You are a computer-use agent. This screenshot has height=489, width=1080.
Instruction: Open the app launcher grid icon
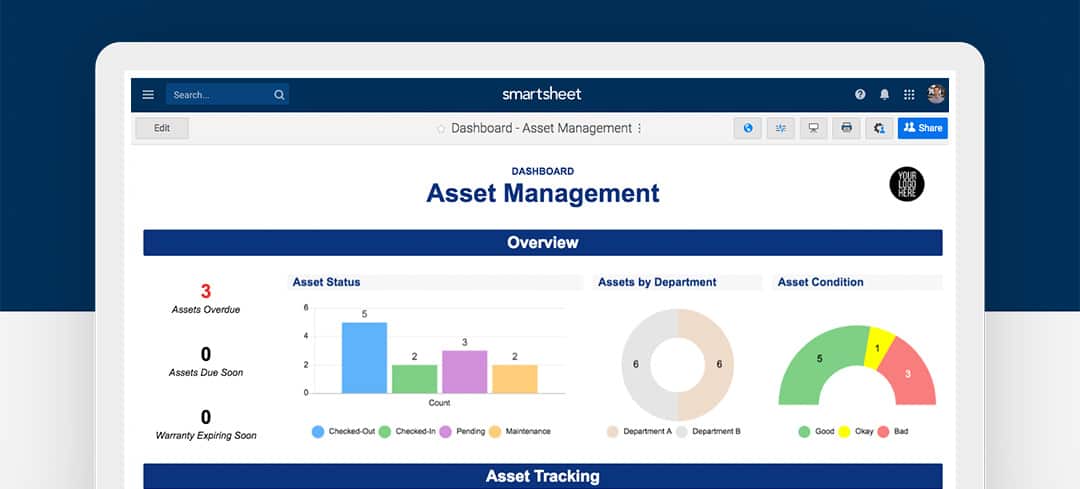[909, 95]
